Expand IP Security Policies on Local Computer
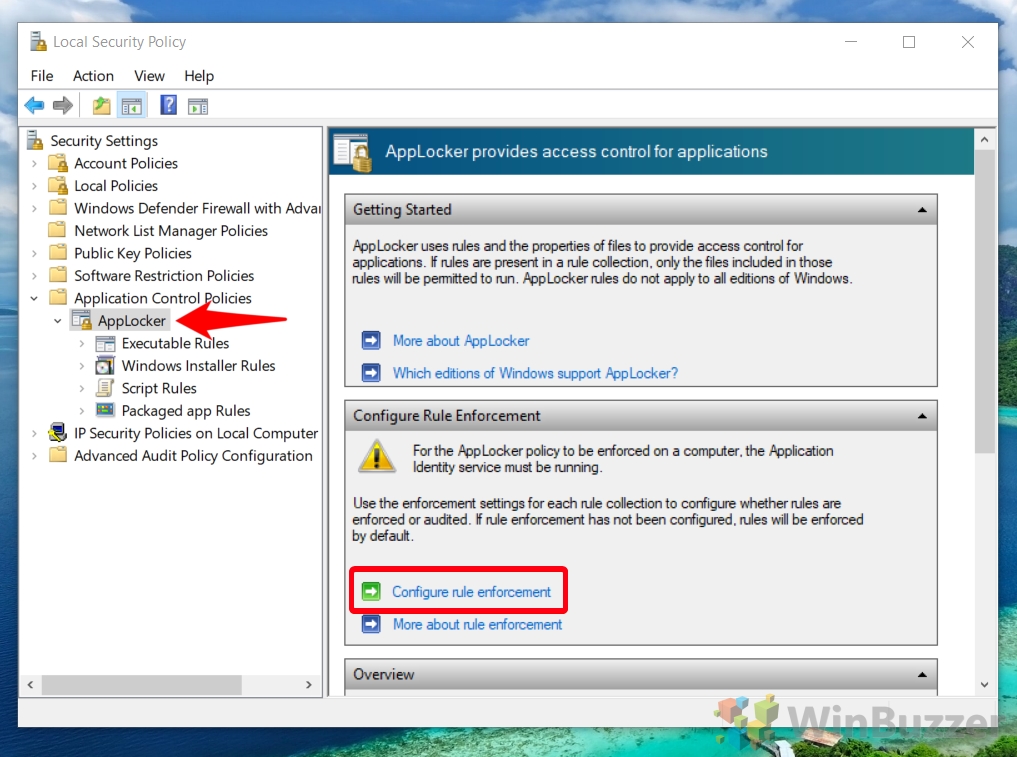The width and height of the screenshot is (1017, 757). (x=34, y=433)
